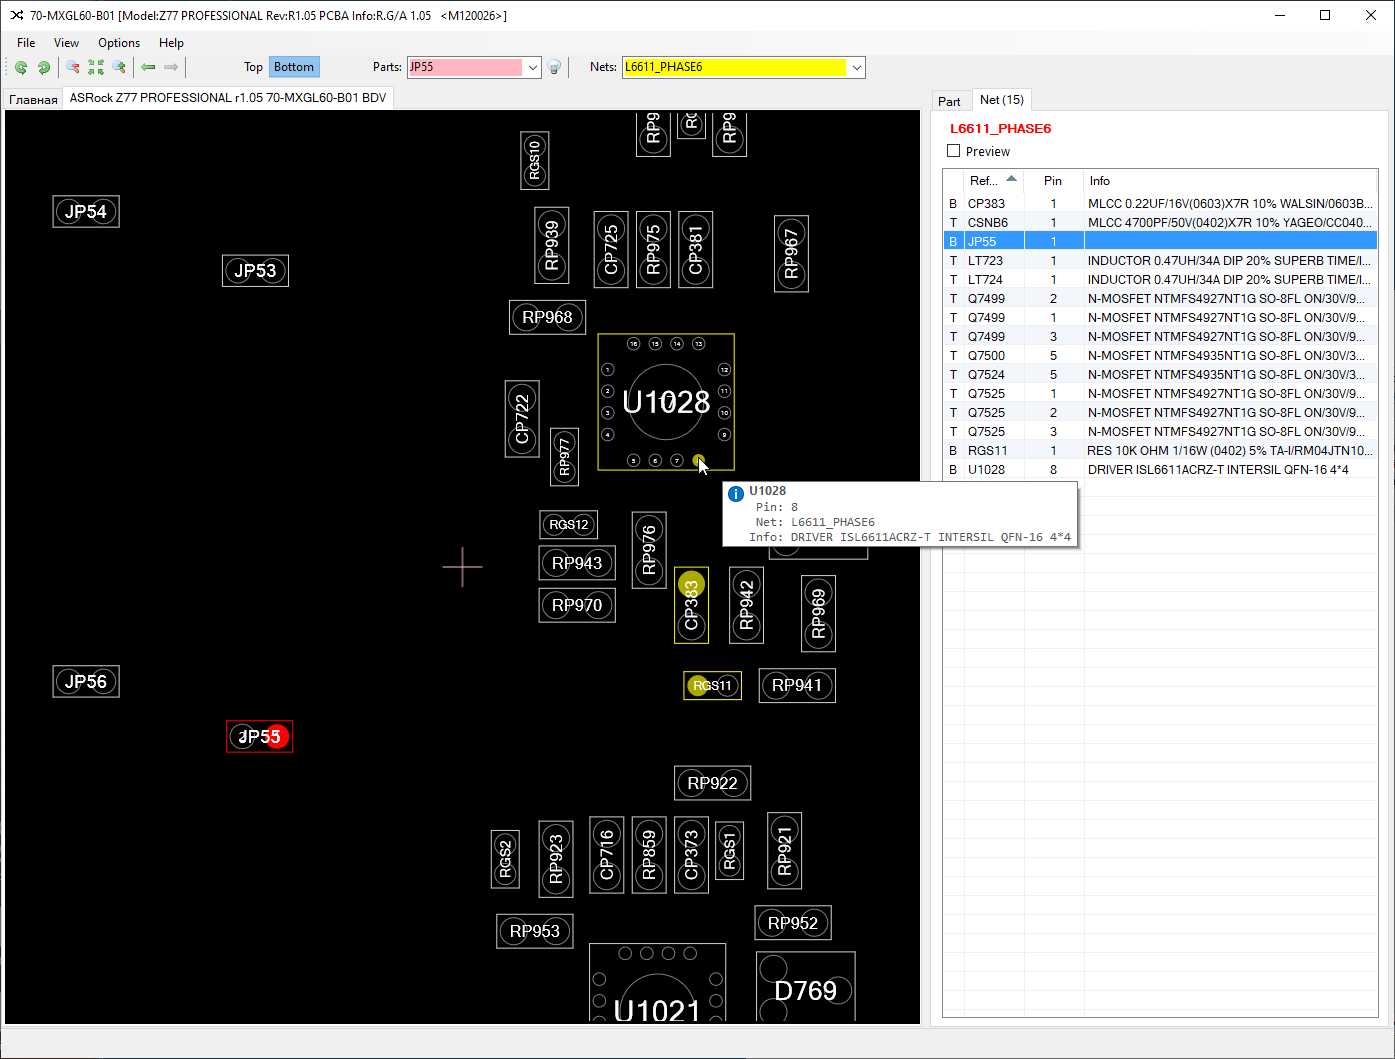1395x1059 pixels.
Task: Switch to the Top side view
Action: click(253, 67)
